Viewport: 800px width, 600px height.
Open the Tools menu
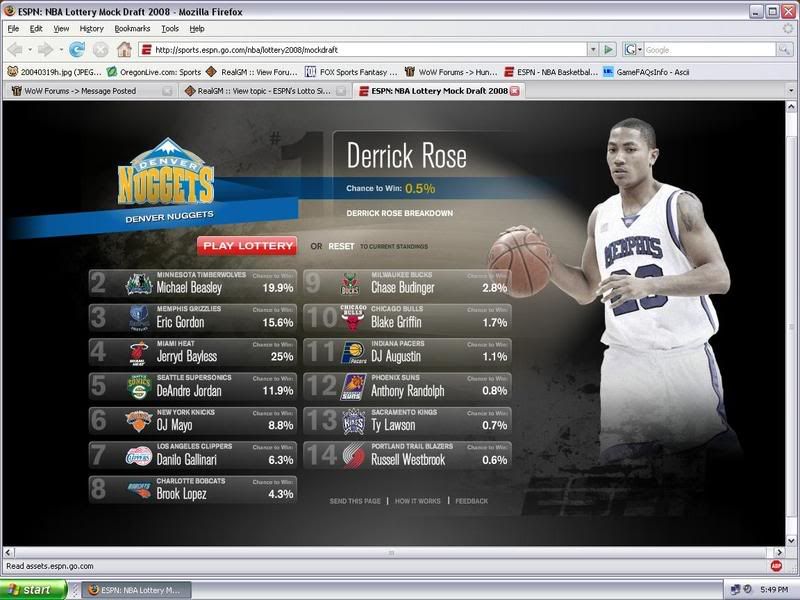click(170, 29)
